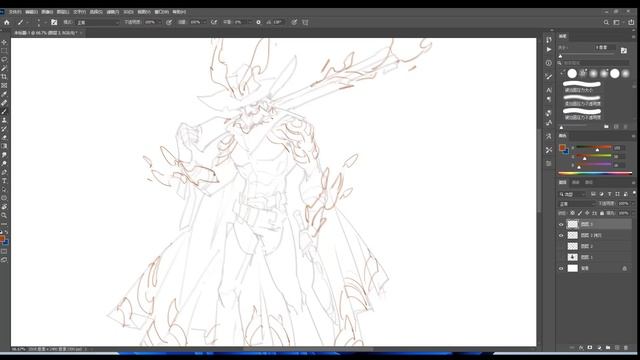
Task: Toggle the lock all button in Layers panel
Action: tap(602, 213)
